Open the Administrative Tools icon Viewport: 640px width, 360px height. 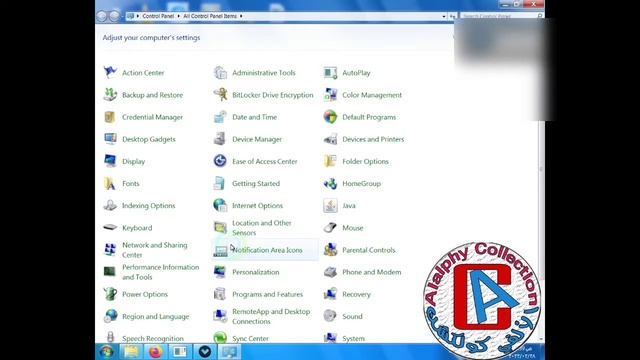(x=220, y=73)
